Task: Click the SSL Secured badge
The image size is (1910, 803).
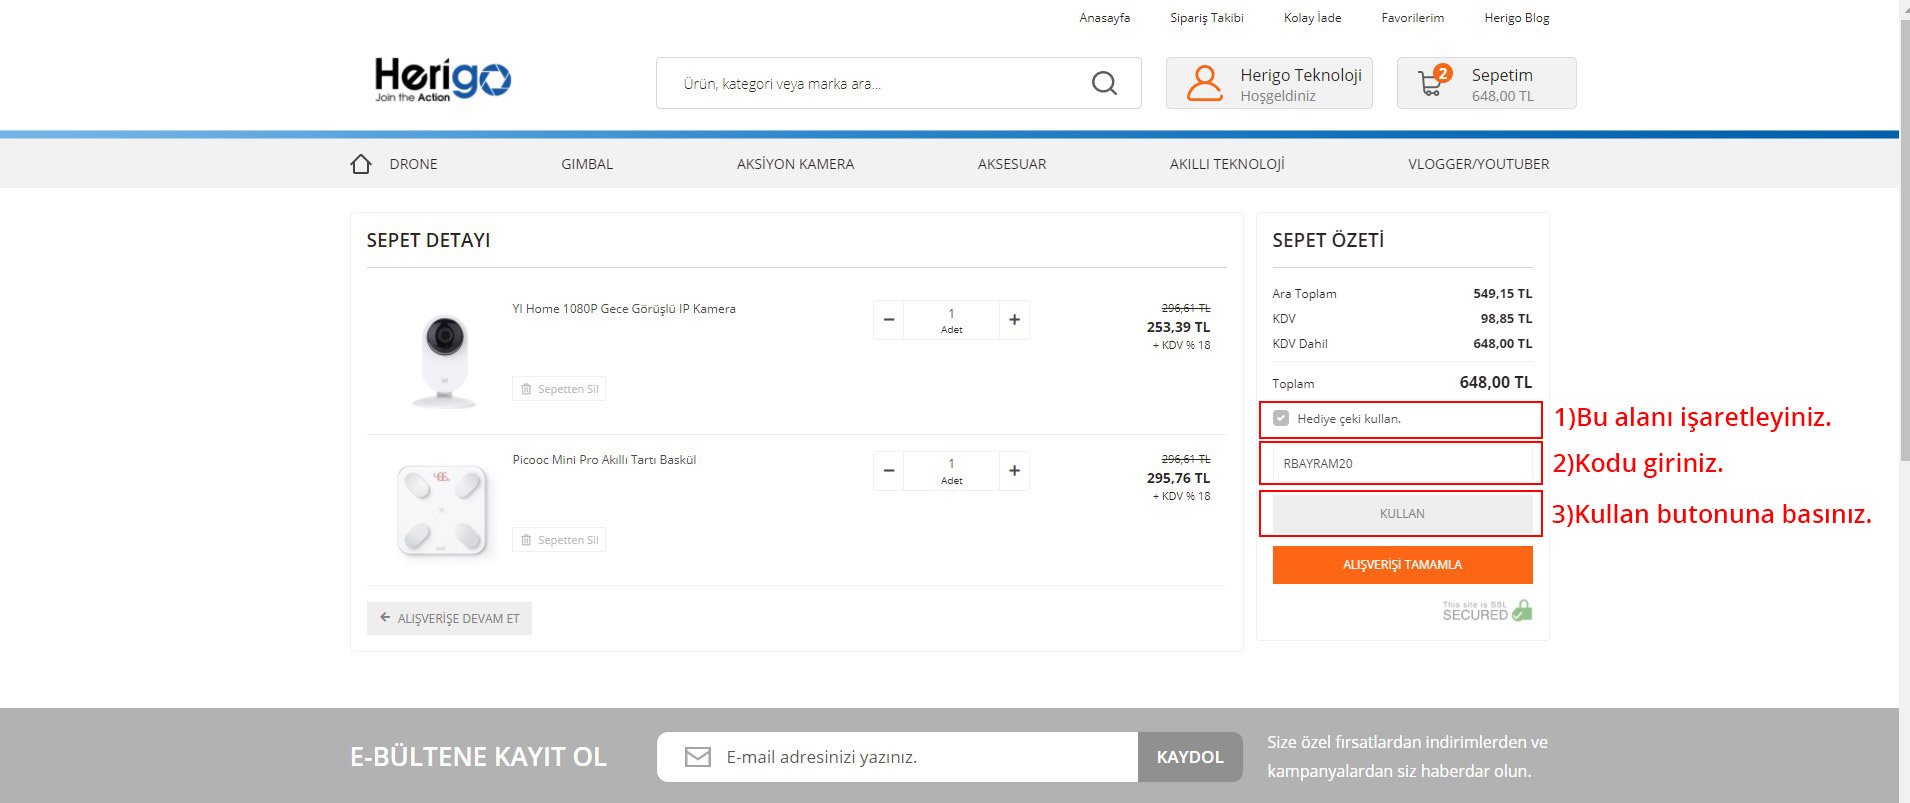Action: (x=1487, y=611)
